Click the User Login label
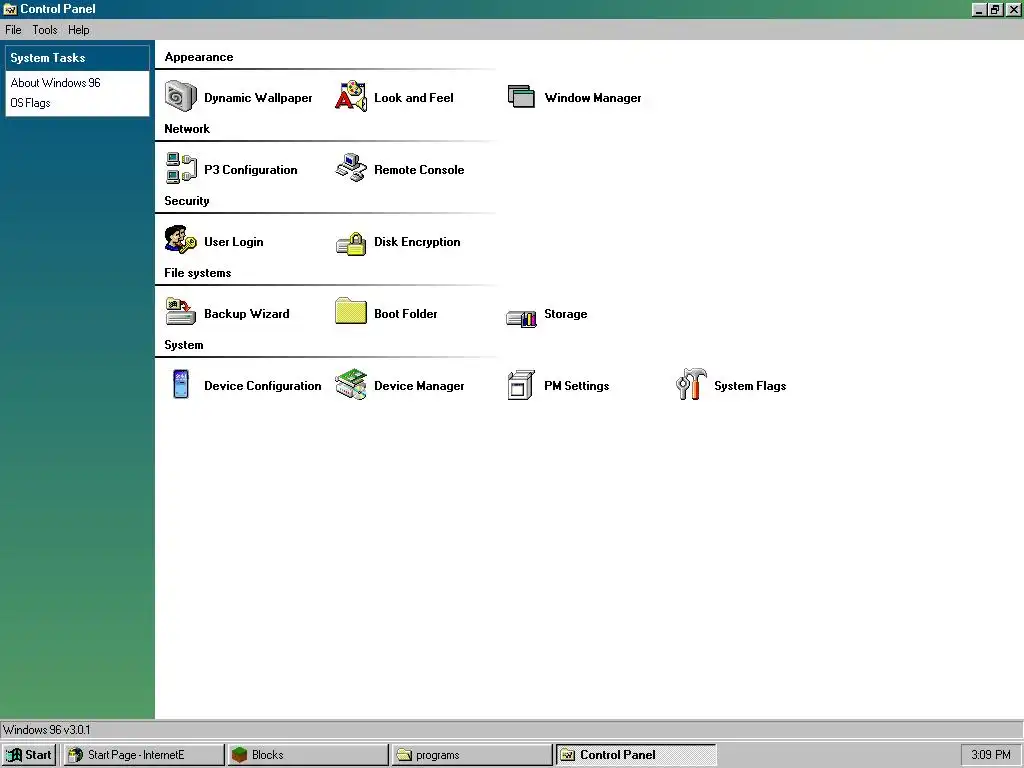 click(233, 242)
